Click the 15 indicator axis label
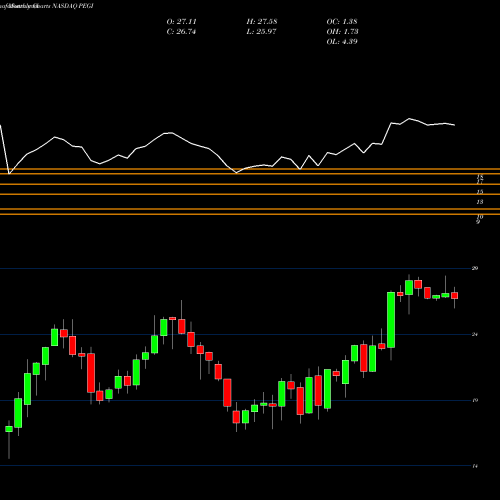 tap(480, 192)
